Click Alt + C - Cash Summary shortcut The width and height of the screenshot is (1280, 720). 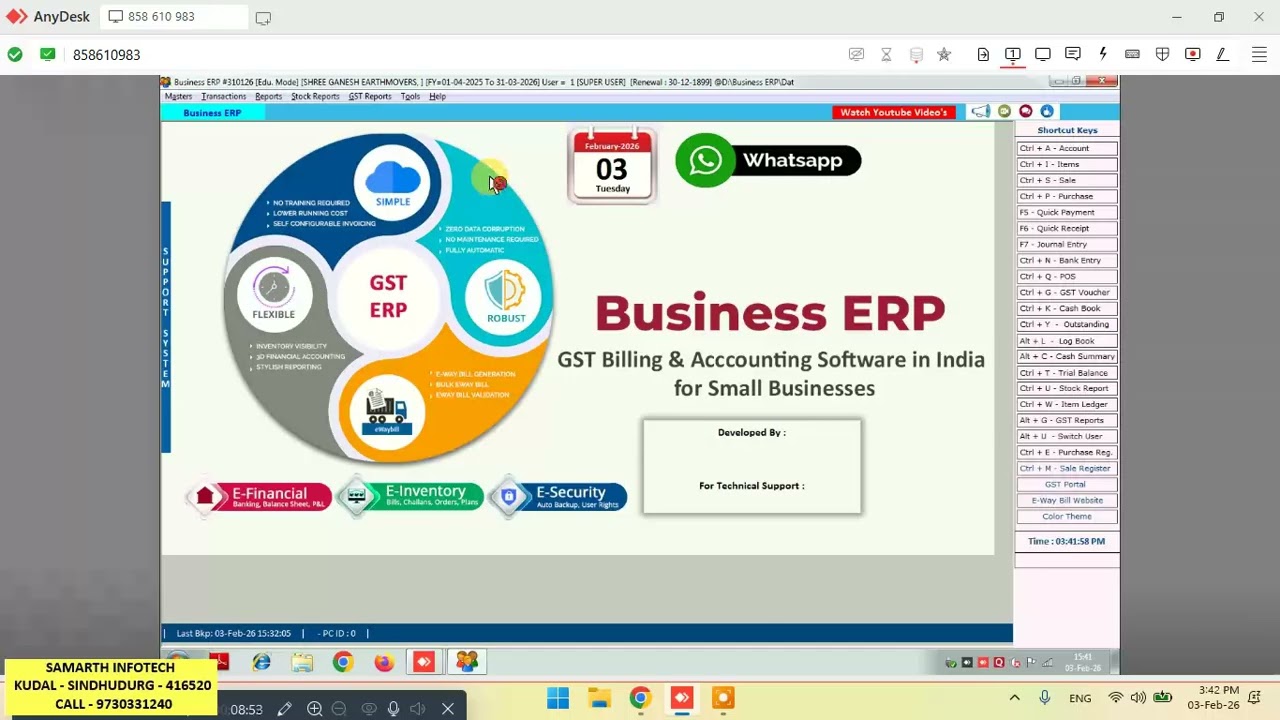pyautogui.click(x=1067, y=356)
